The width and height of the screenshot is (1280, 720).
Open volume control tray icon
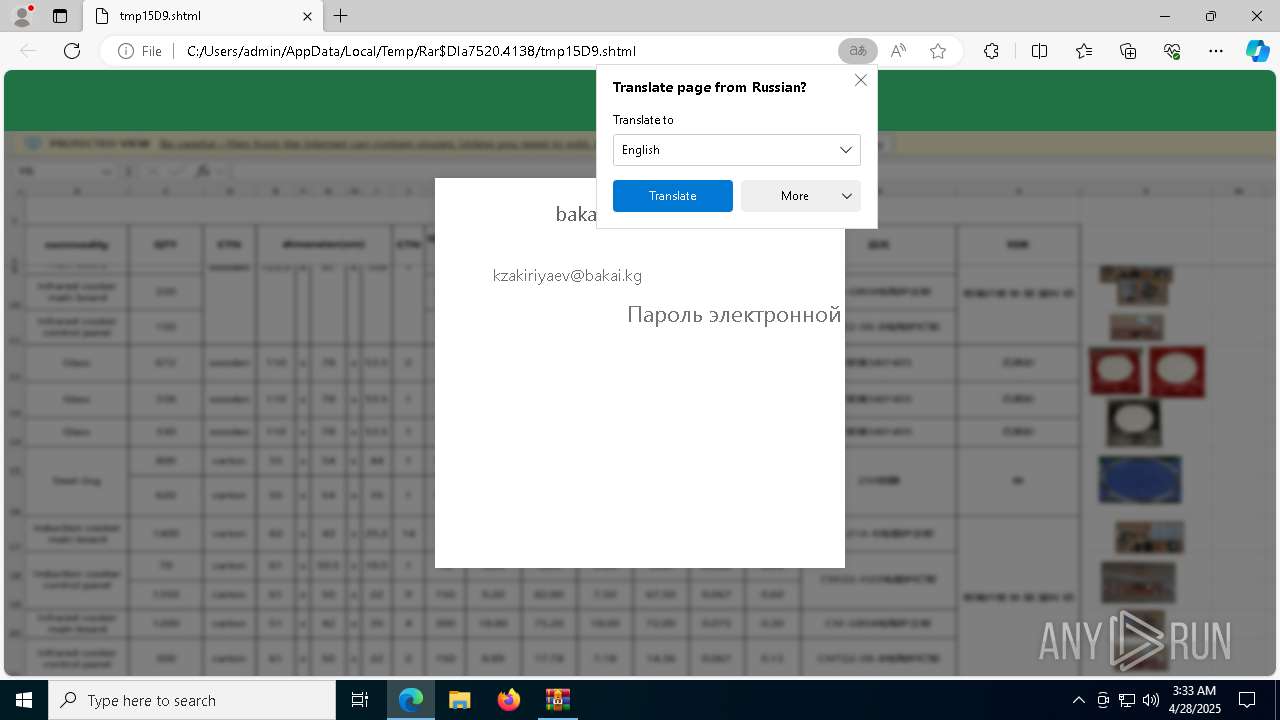click(x=1151, y=700)
